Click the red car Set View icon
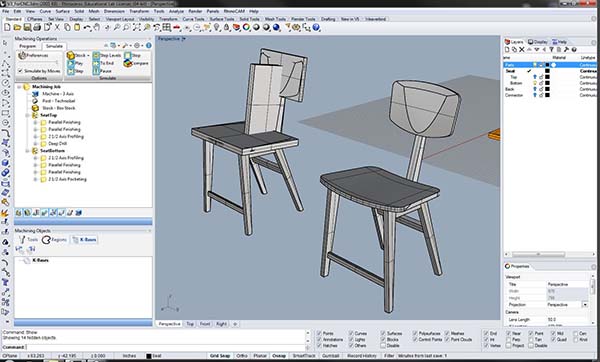 (x=176, y=28)
